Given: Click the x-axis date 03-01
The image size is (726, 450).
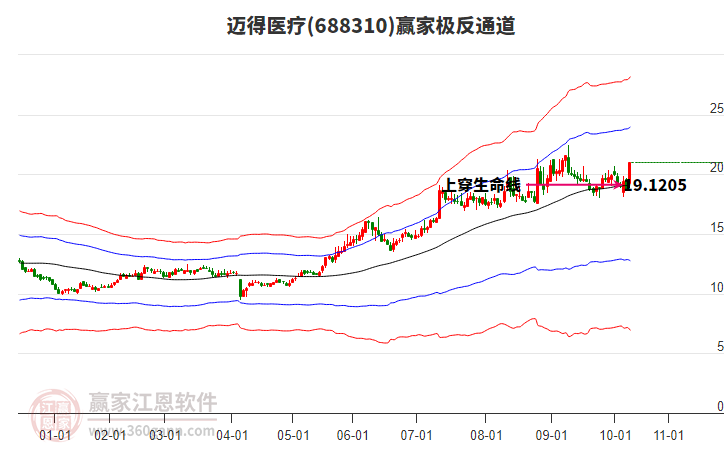Looking at the screenshot, I should pyautogui.click(x=165, y=435).
